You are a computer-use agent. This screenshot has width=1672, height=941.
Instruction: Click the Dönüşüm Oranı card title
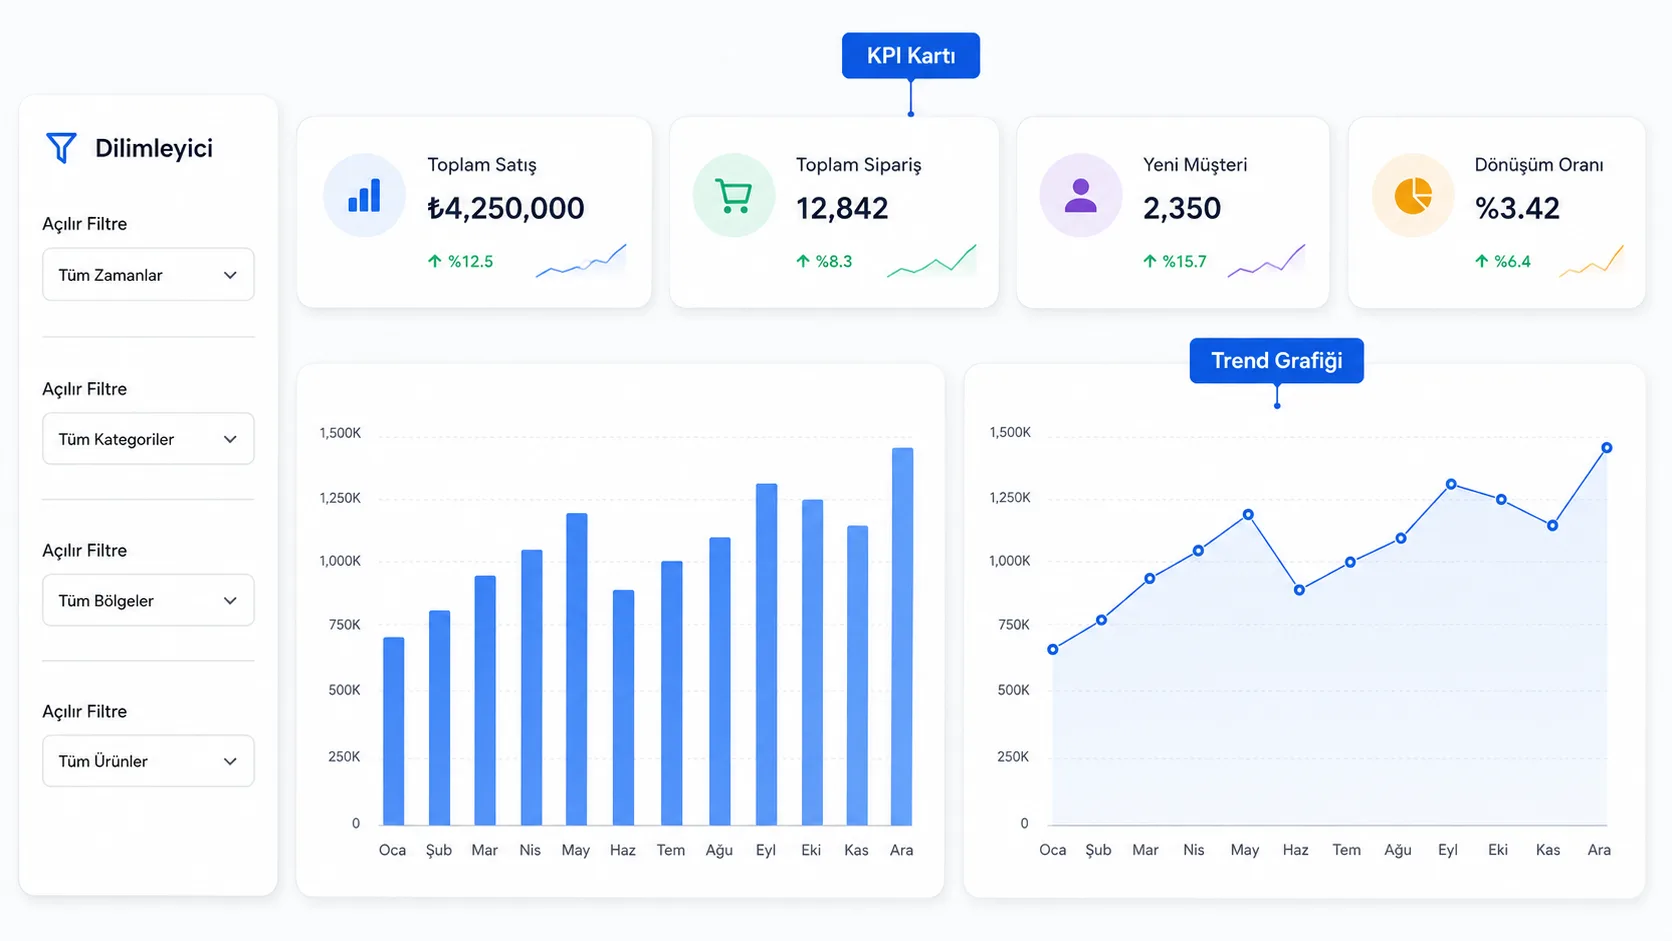click(1539, 165)
